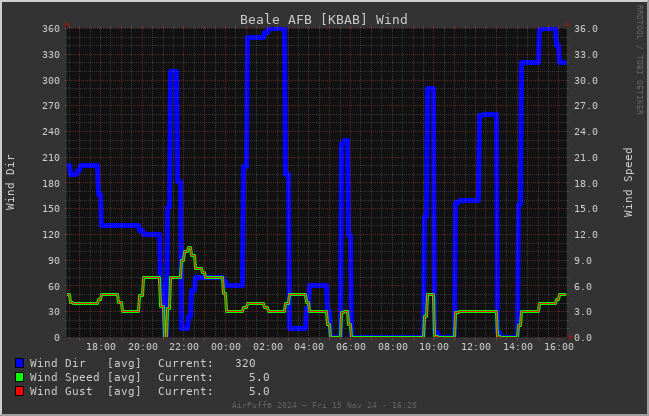
Task: Click the blue Wind Dir legend swatch
Action: (x=19, y=363)
